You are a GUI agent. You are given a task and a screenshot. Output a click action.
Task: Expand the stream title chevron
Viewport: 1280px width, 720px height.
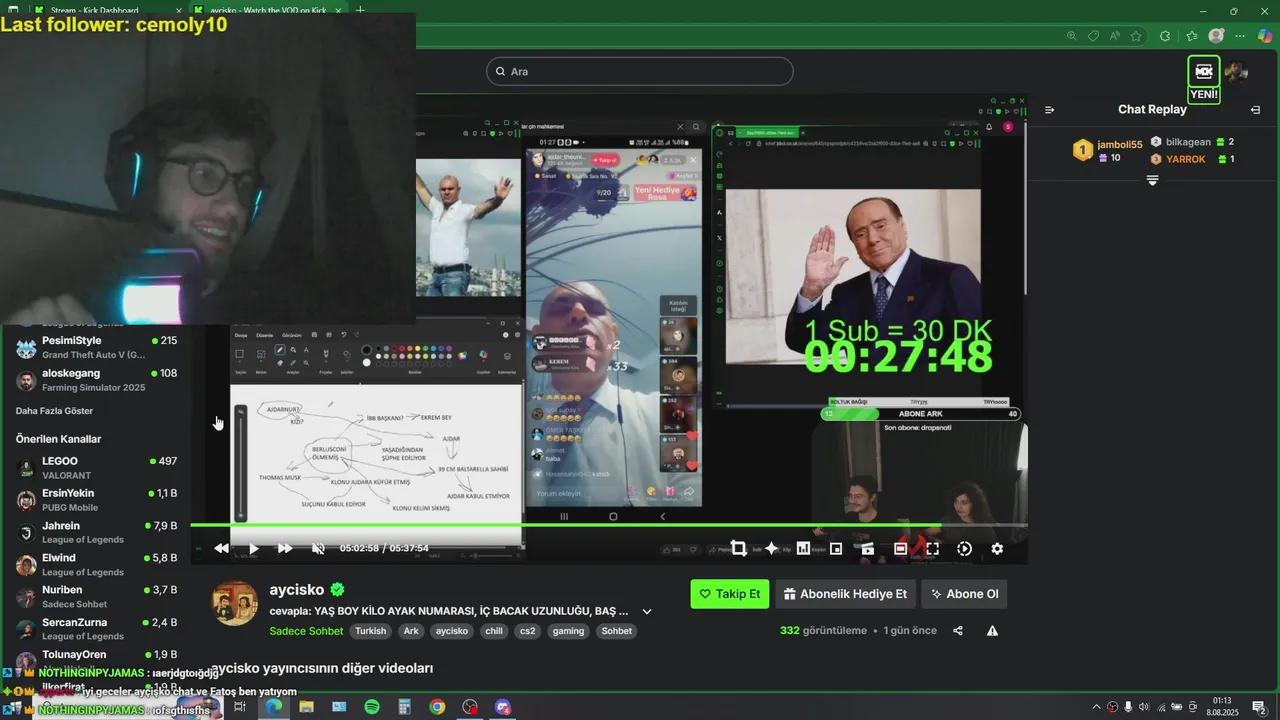(647, 611)
